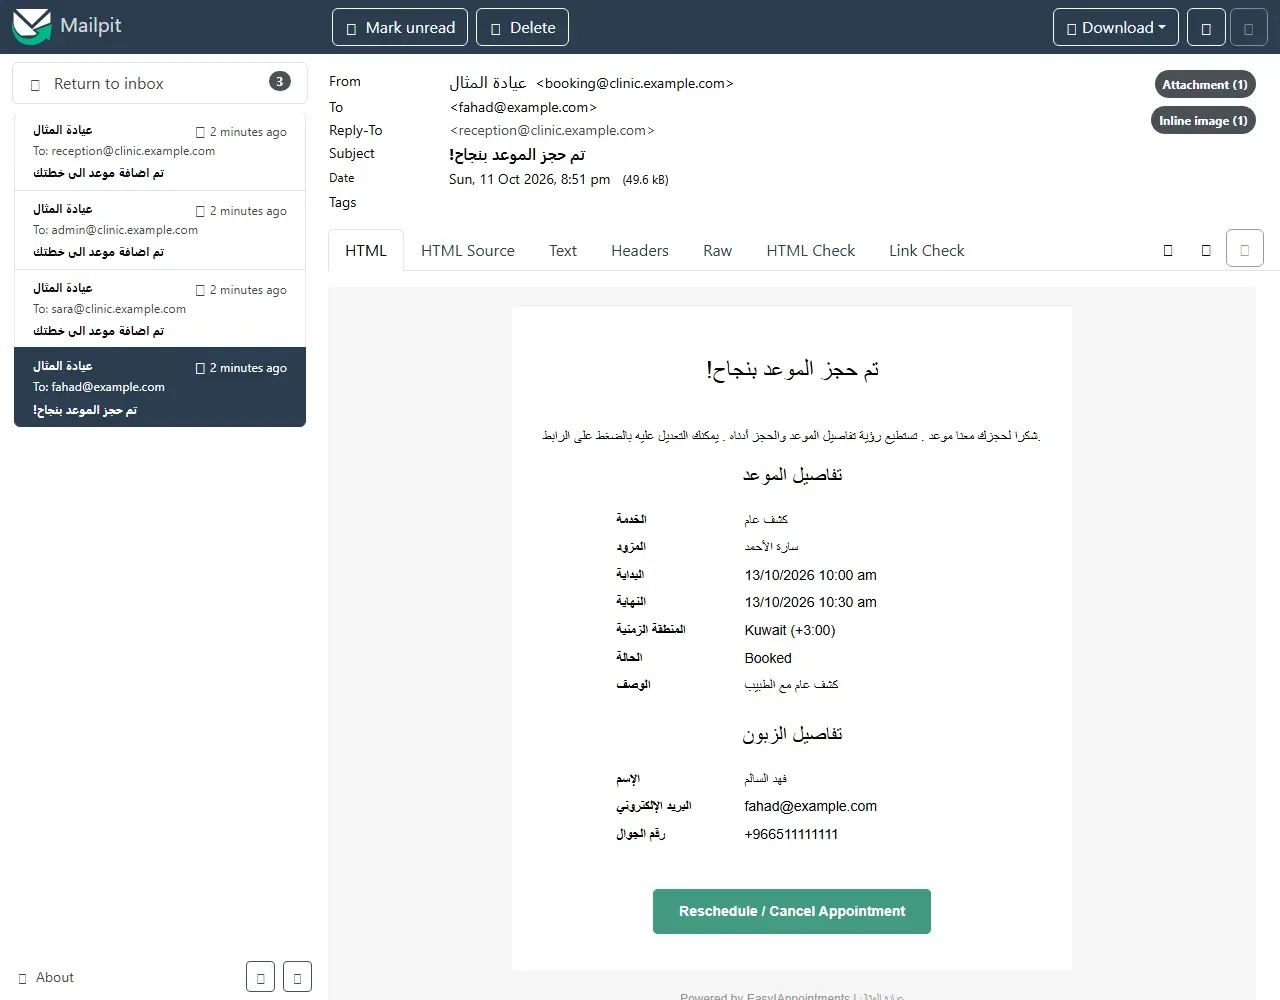Open the About dialog

coord(46,978)
